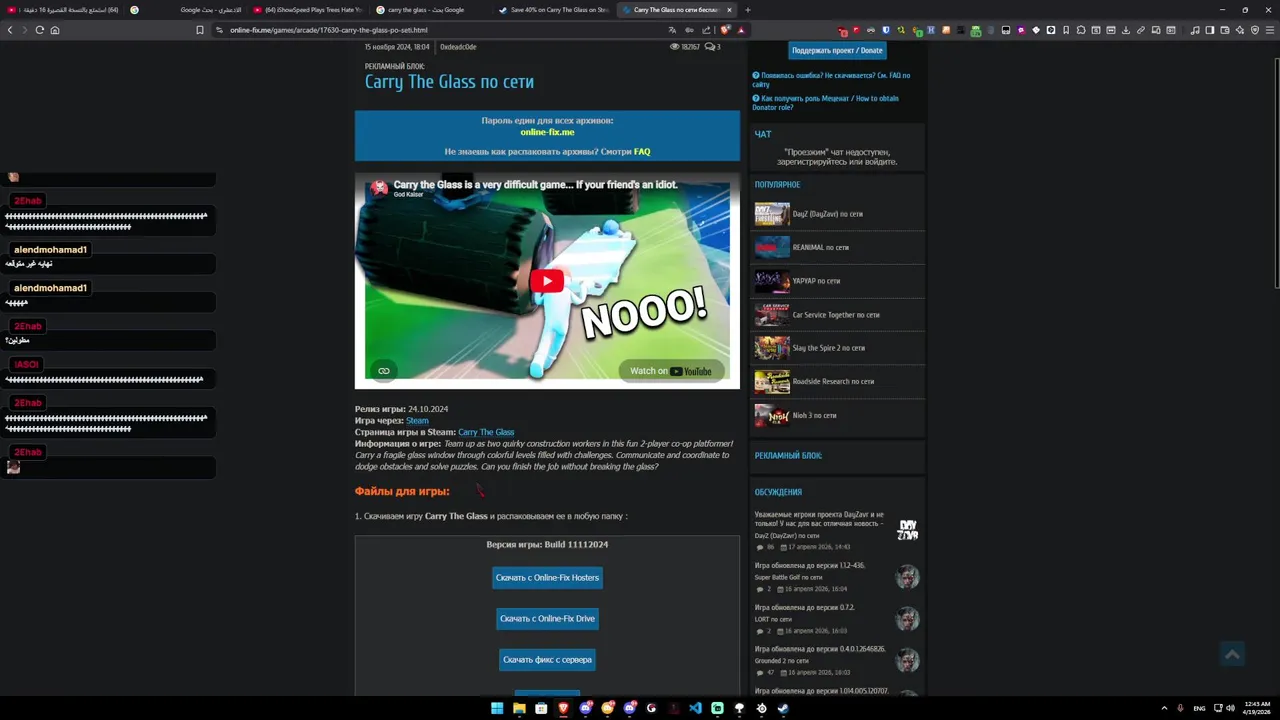Open 'DayZ (DayZavr) по сети' popular item

pyautogui.click(x=827, y=214)
